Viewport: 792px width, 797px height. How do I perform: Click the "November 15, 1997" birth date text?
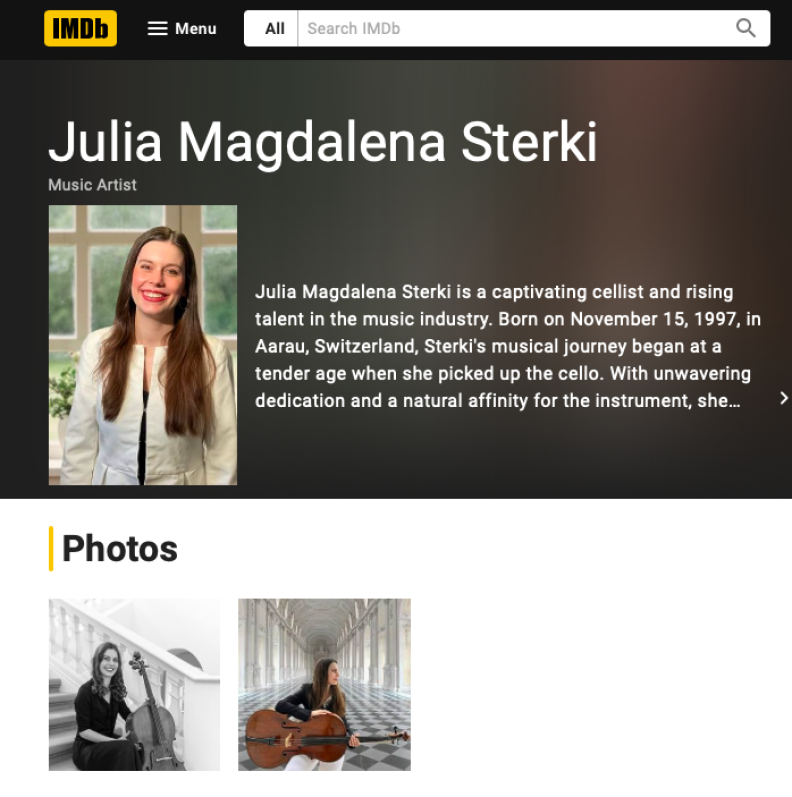(x=654, y=319)
